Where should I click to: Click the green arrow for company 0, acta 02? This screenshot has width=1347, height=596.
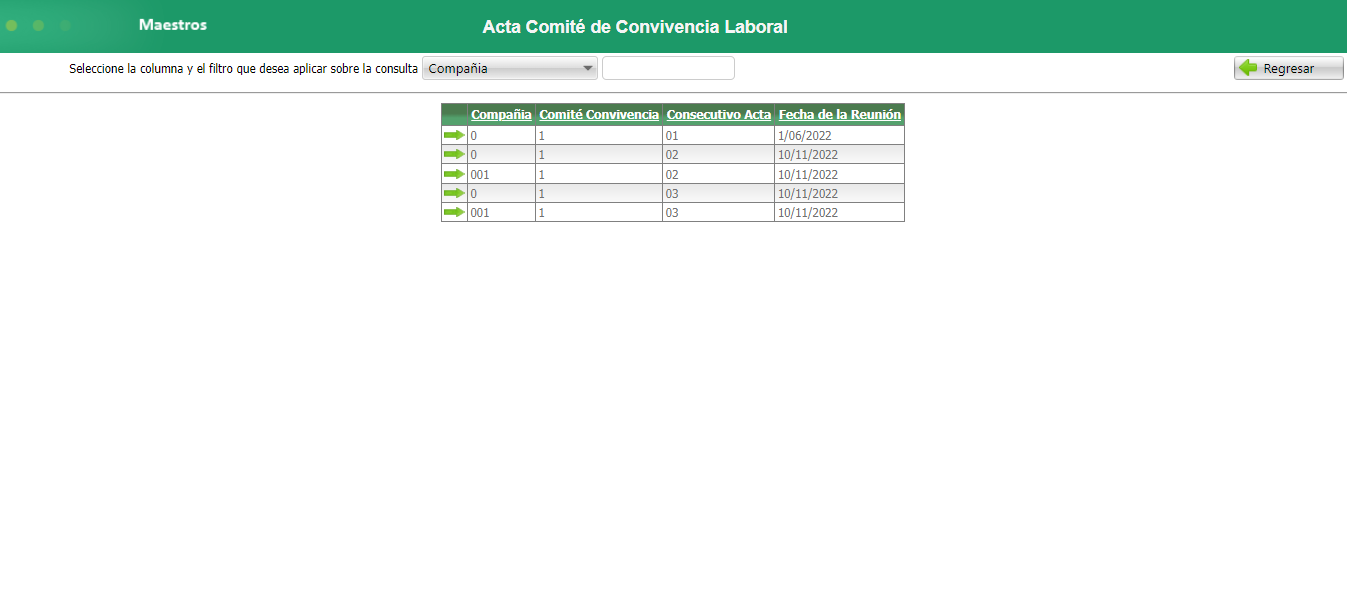click(x=454, y=154)
